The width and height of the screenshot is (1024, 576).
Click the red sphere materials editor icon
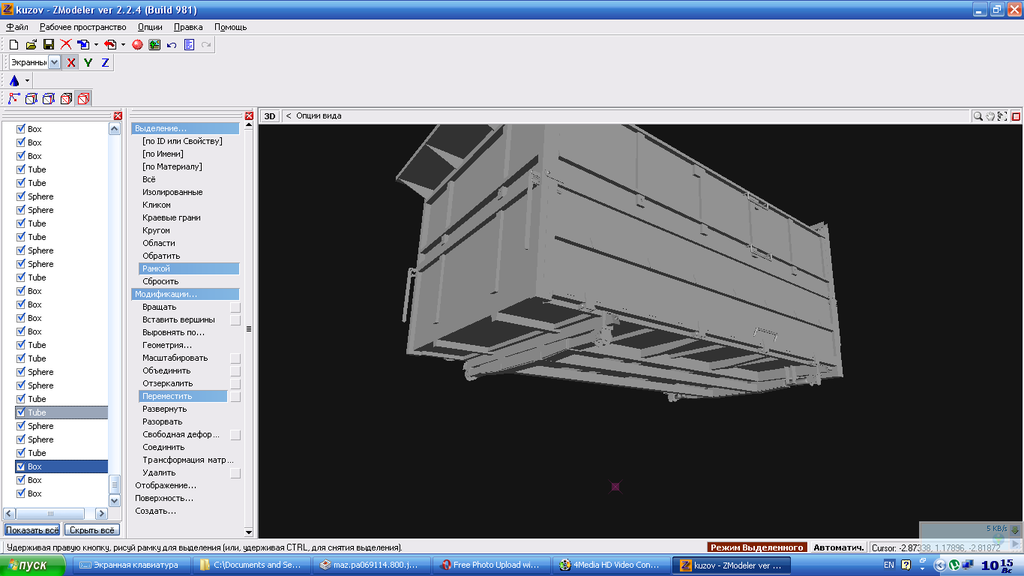[138, 45]
